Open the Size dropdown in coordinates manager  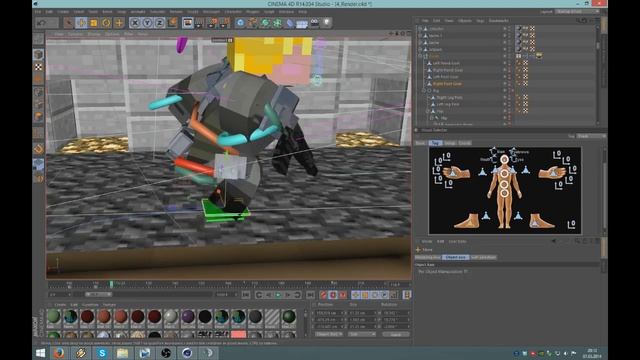(362, 334)
